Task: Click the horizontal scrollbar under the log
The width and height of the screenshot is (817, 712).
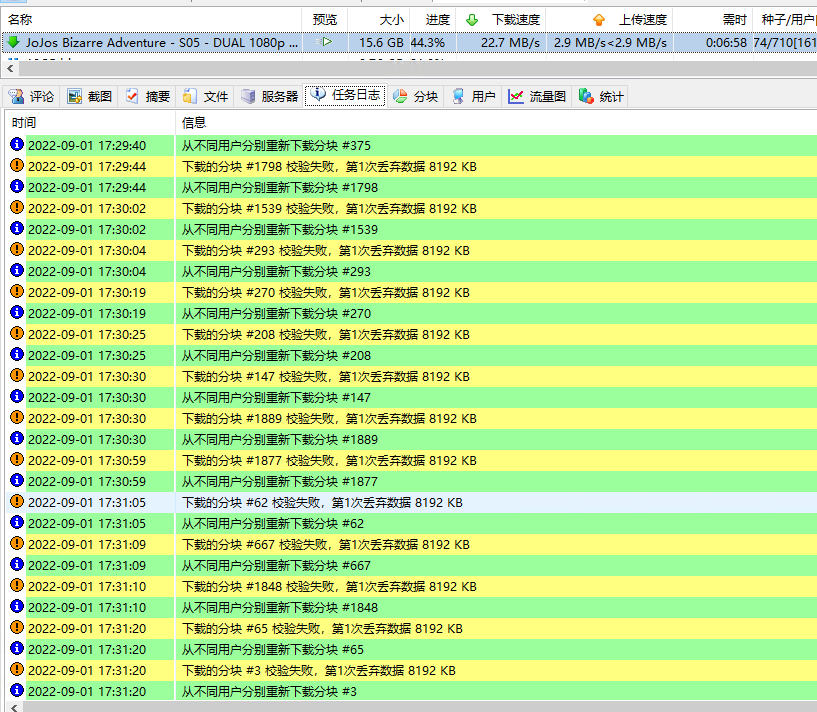Action: pyautogui.click(x=400, y=706)
